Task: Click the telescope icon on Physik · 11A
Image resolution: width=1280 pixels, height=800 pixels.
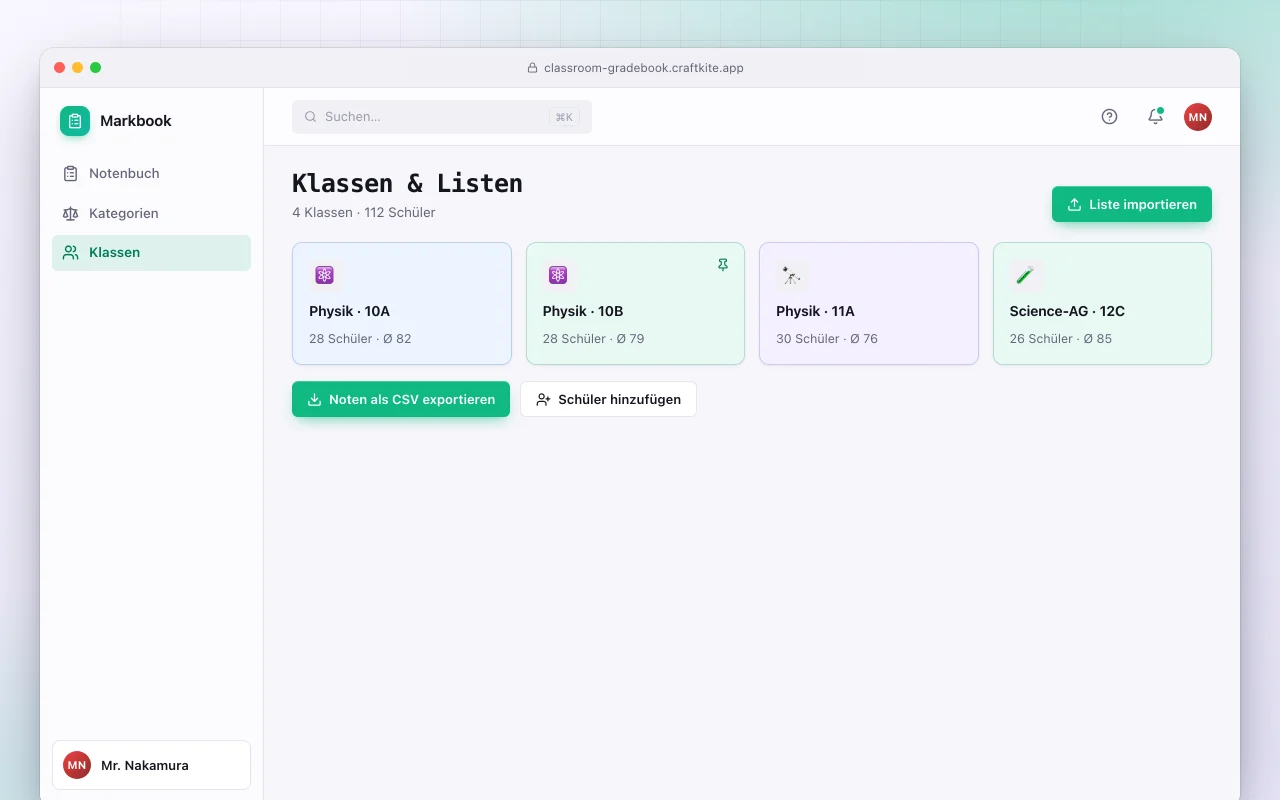Action: 791,275
